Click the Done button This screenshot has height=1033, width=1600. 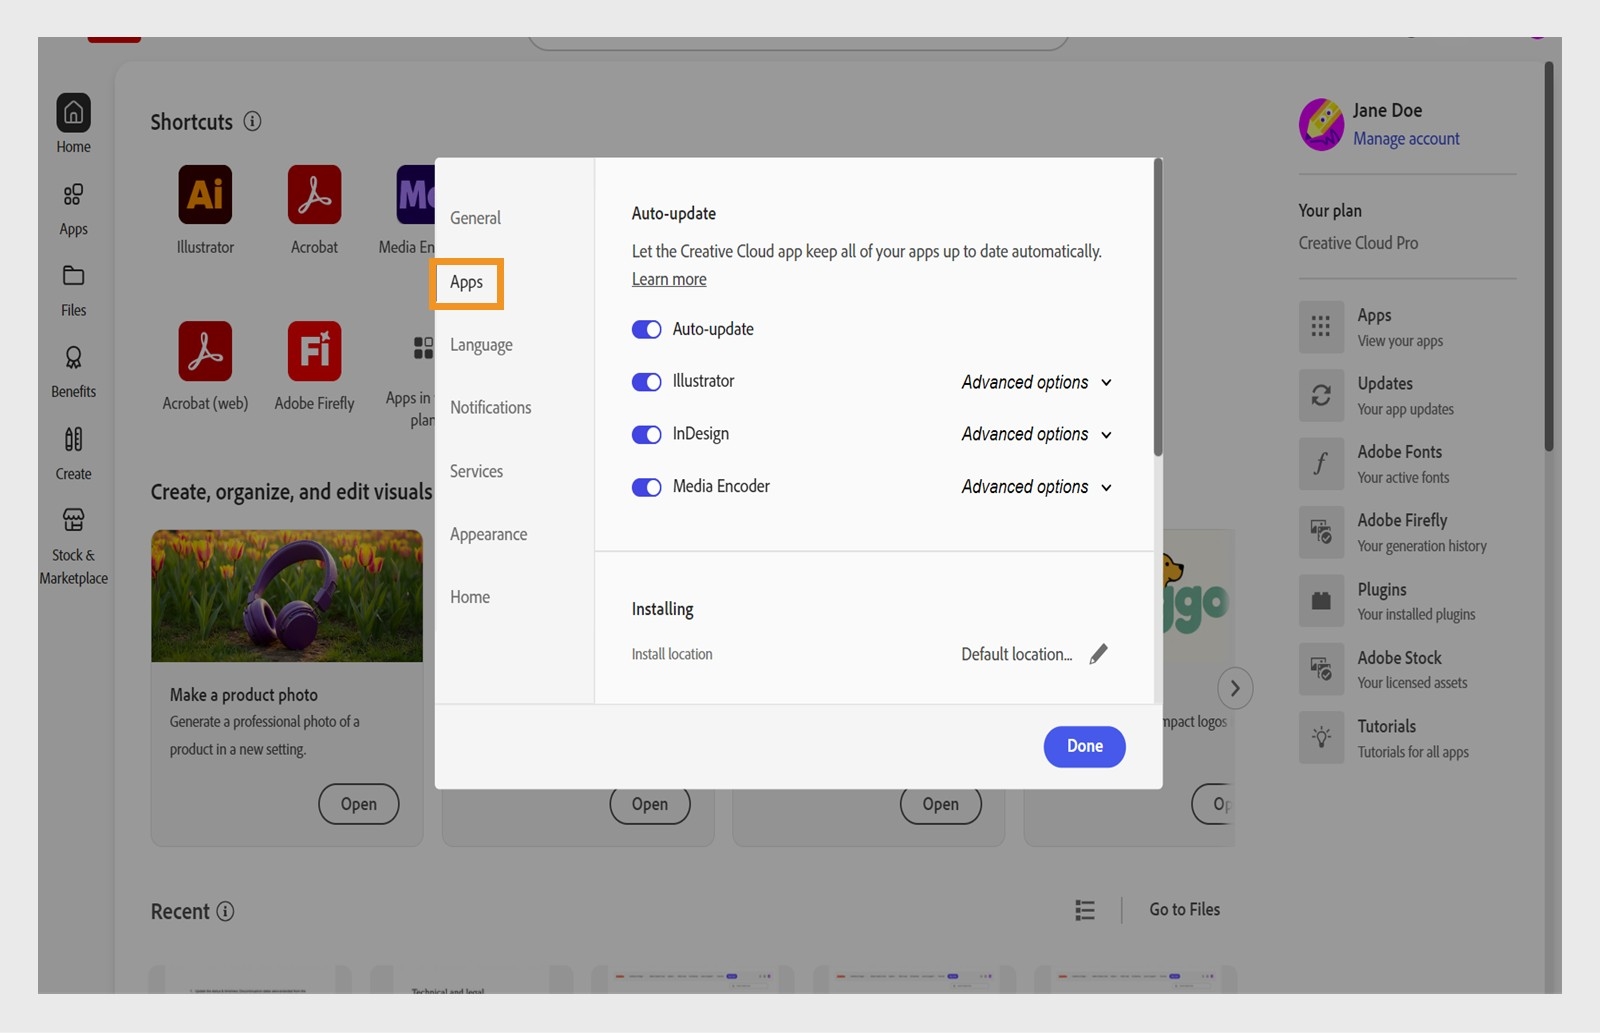coord(1084,746)
